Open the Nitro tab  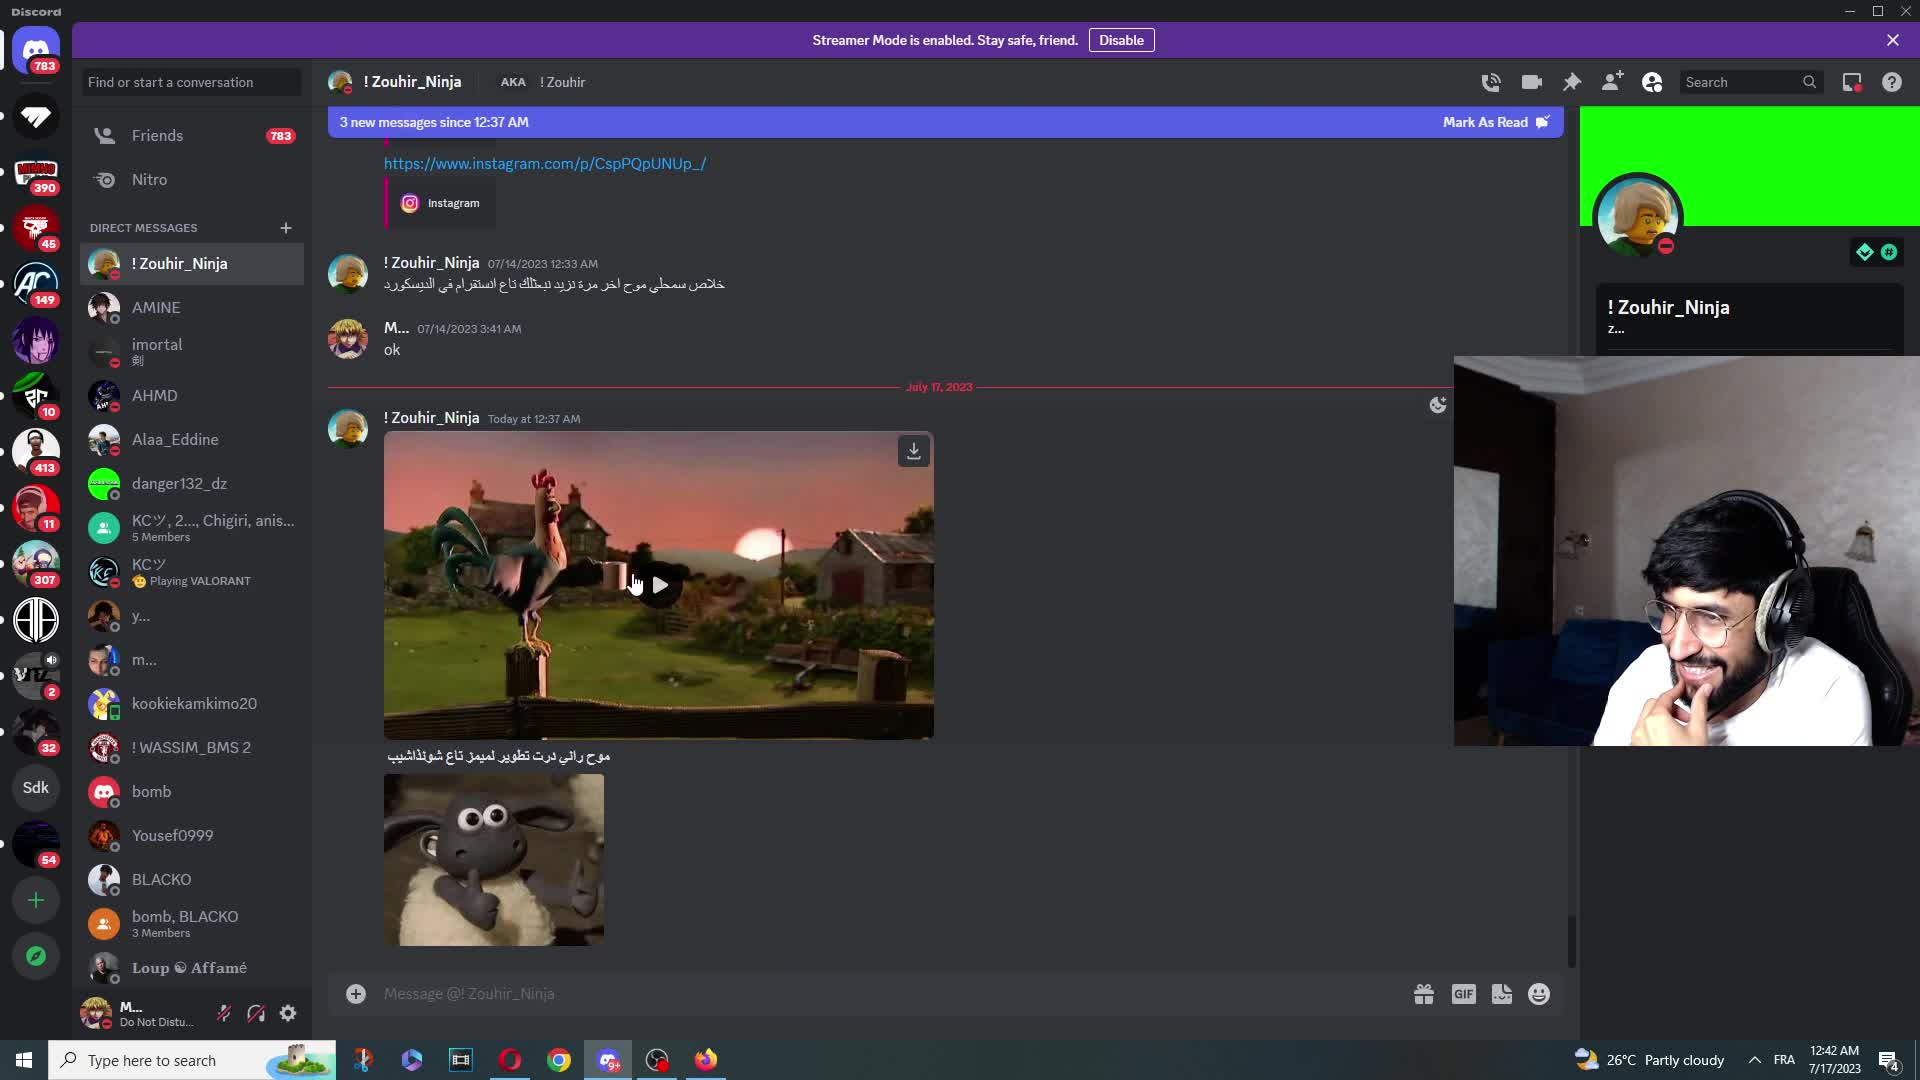pyautogui.click(x=149, y=180)
